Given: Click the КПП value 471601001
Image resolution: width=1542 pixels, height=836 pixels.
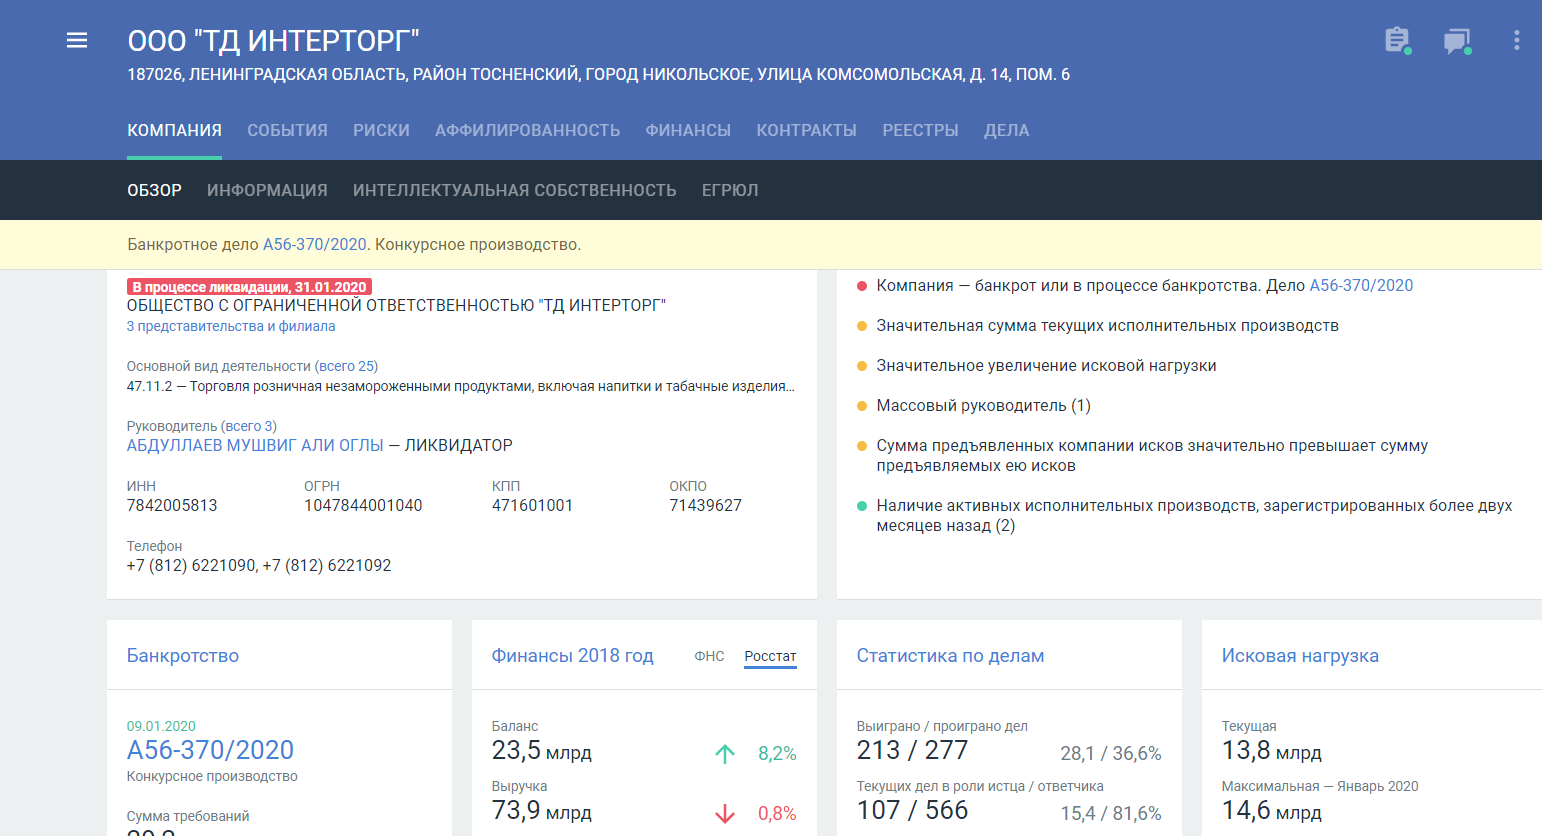Looking at the screenshot, I should (x=532, y=505).
